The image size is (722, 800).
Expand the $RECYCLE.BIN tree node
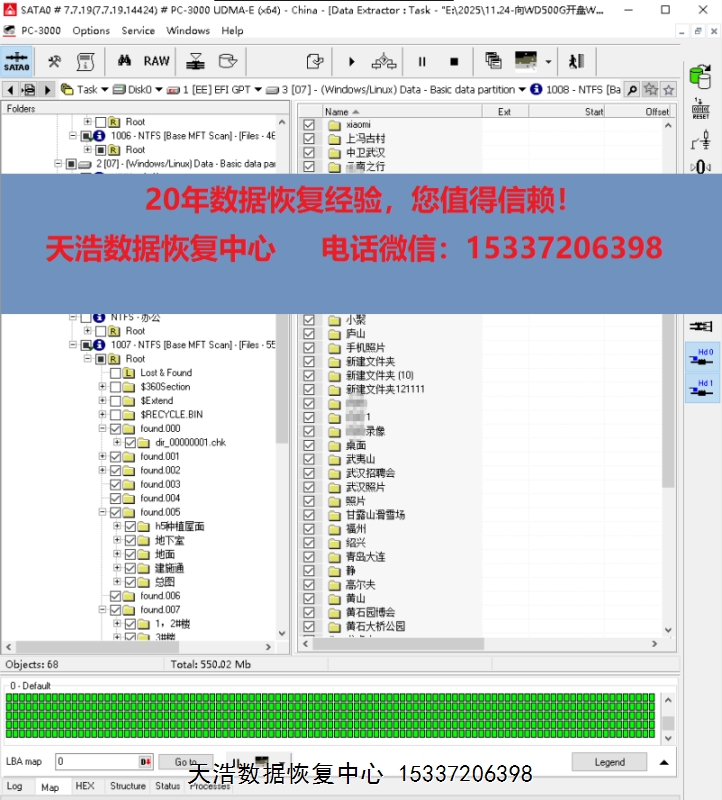coord(102,414)
